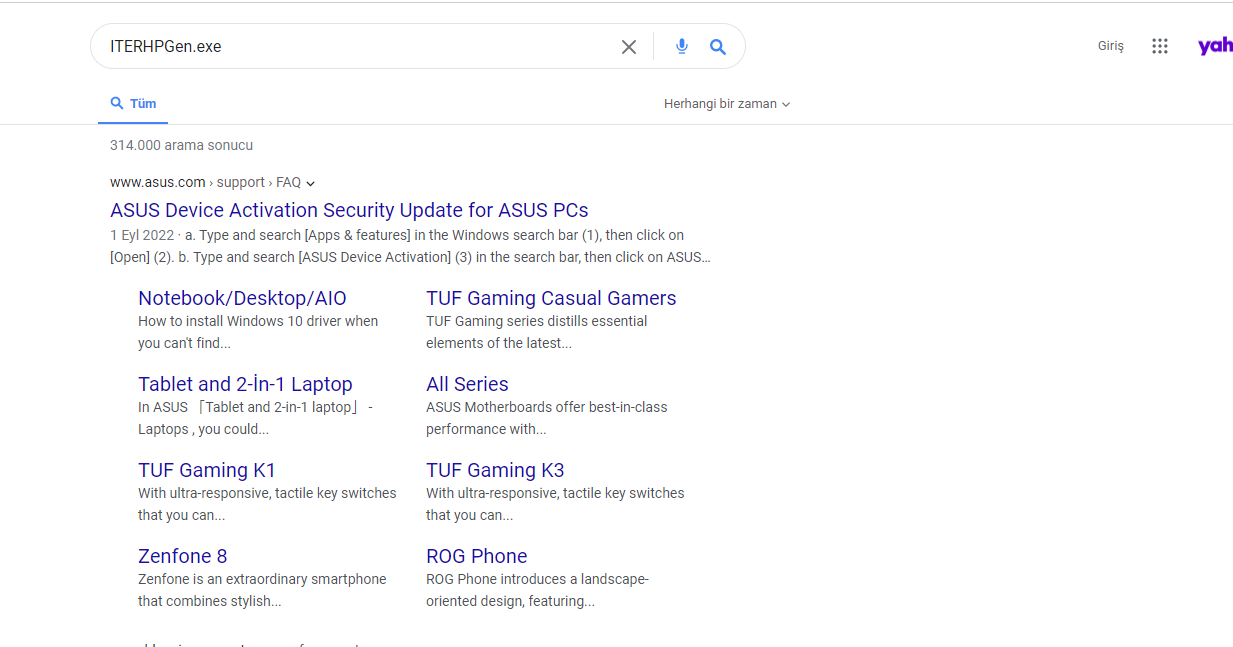Screen dimensions: 1233x647
Task: Click the www.asus.com › support › FAQ breadcrumb
Action: [x=205, y=182]
